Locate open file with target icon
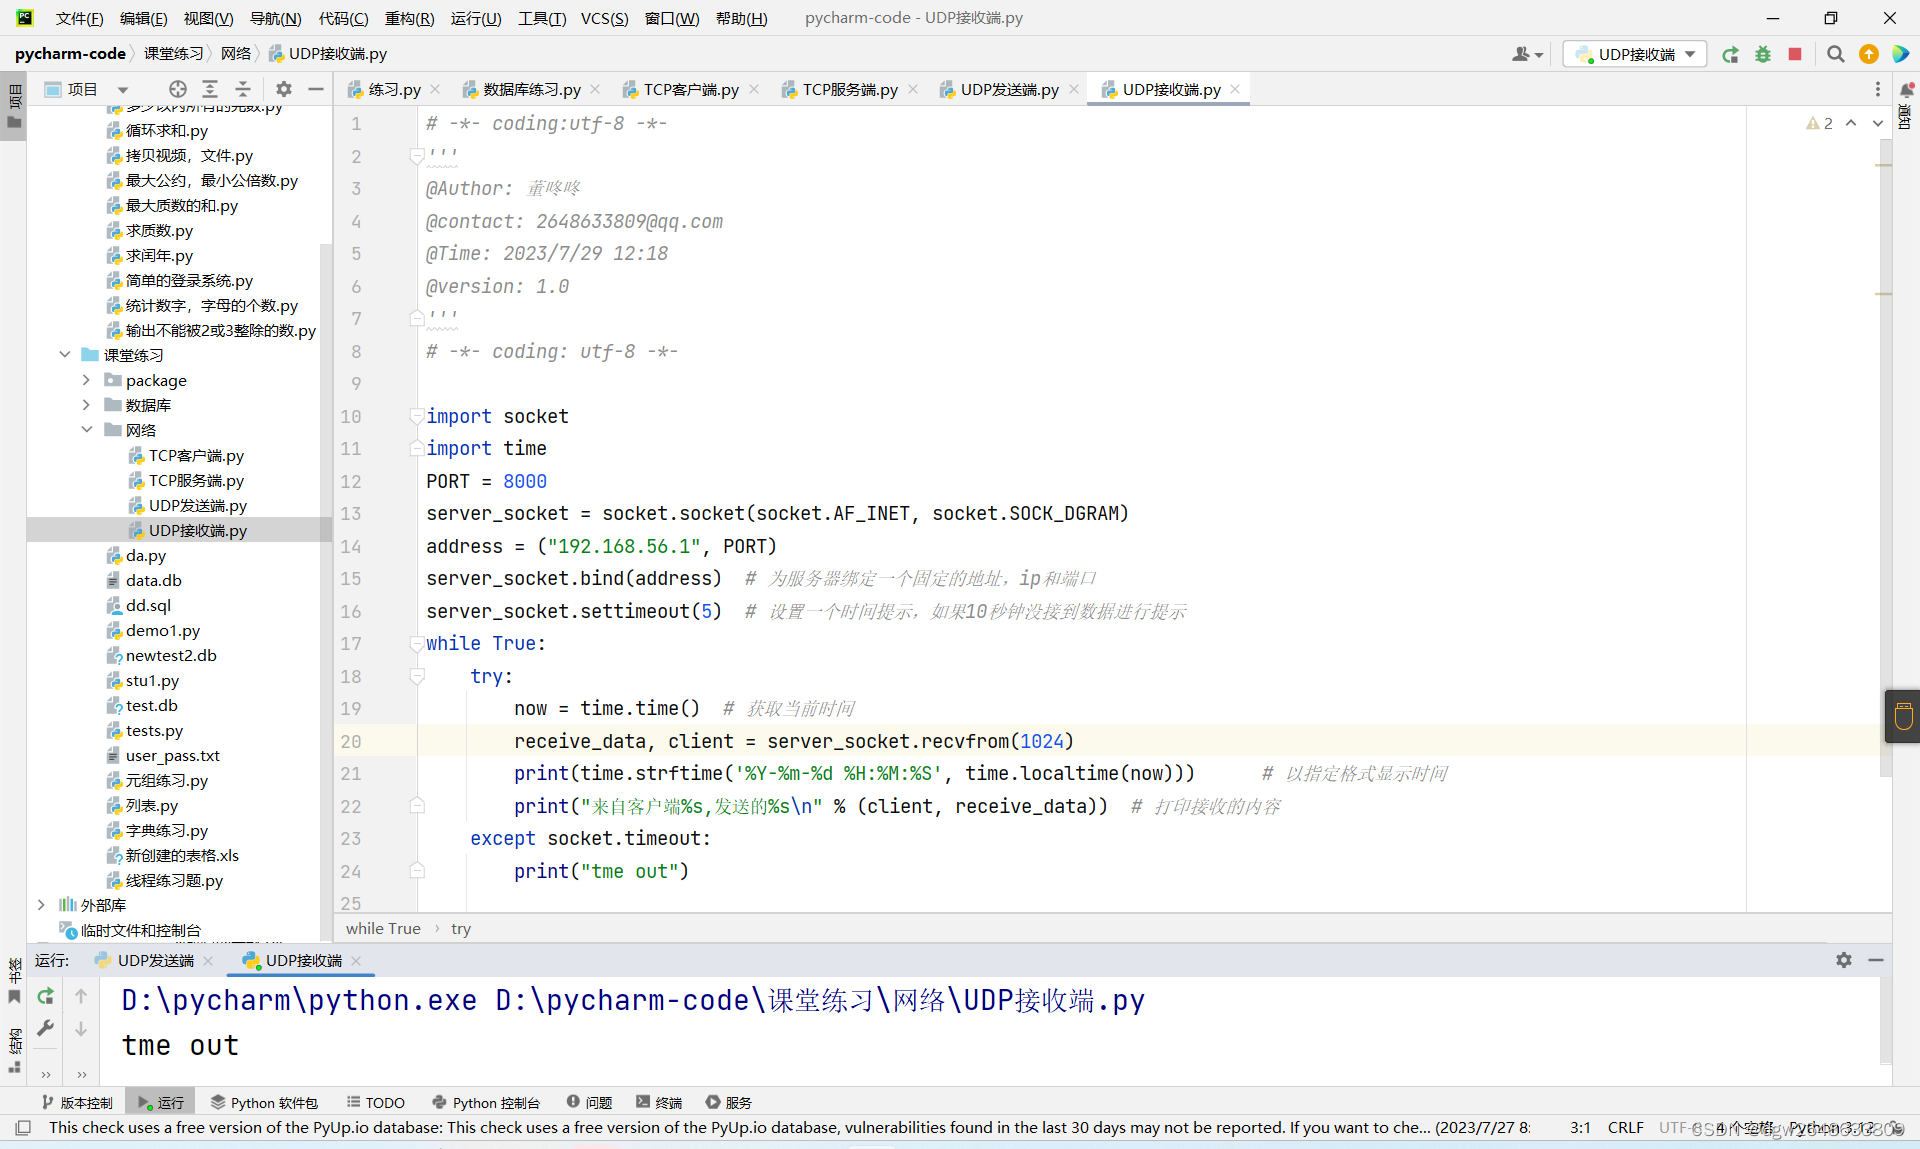The image size is (1920, 1149). [178, 89]
